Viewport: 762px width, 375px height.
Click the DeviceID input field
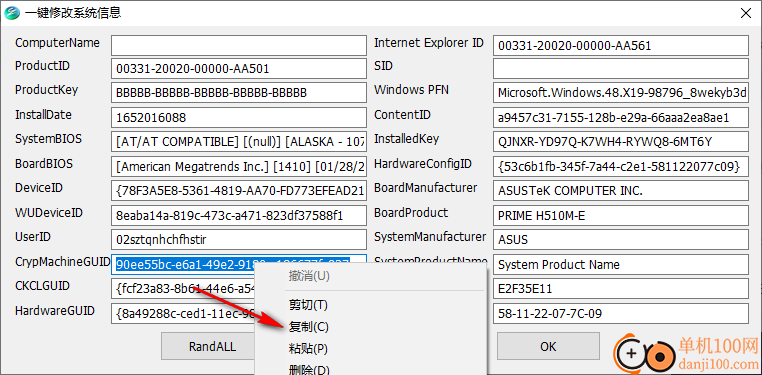(239, 191)
